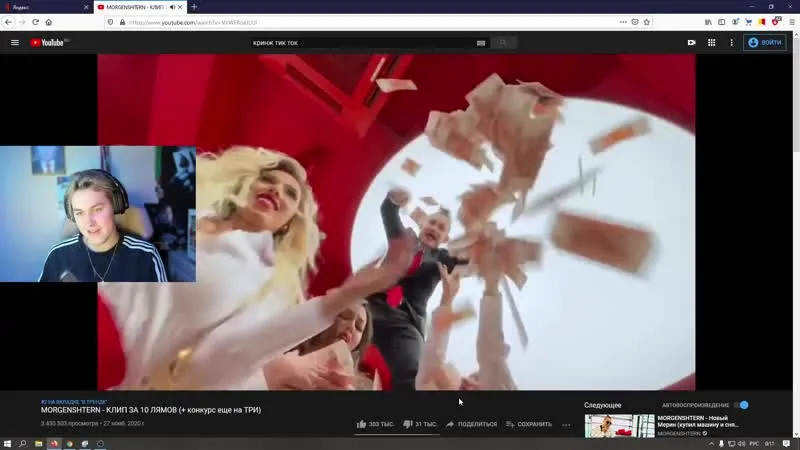Mute the tab via speaker icon
Viewport: 800px width, 450px height.
point(172,7)
